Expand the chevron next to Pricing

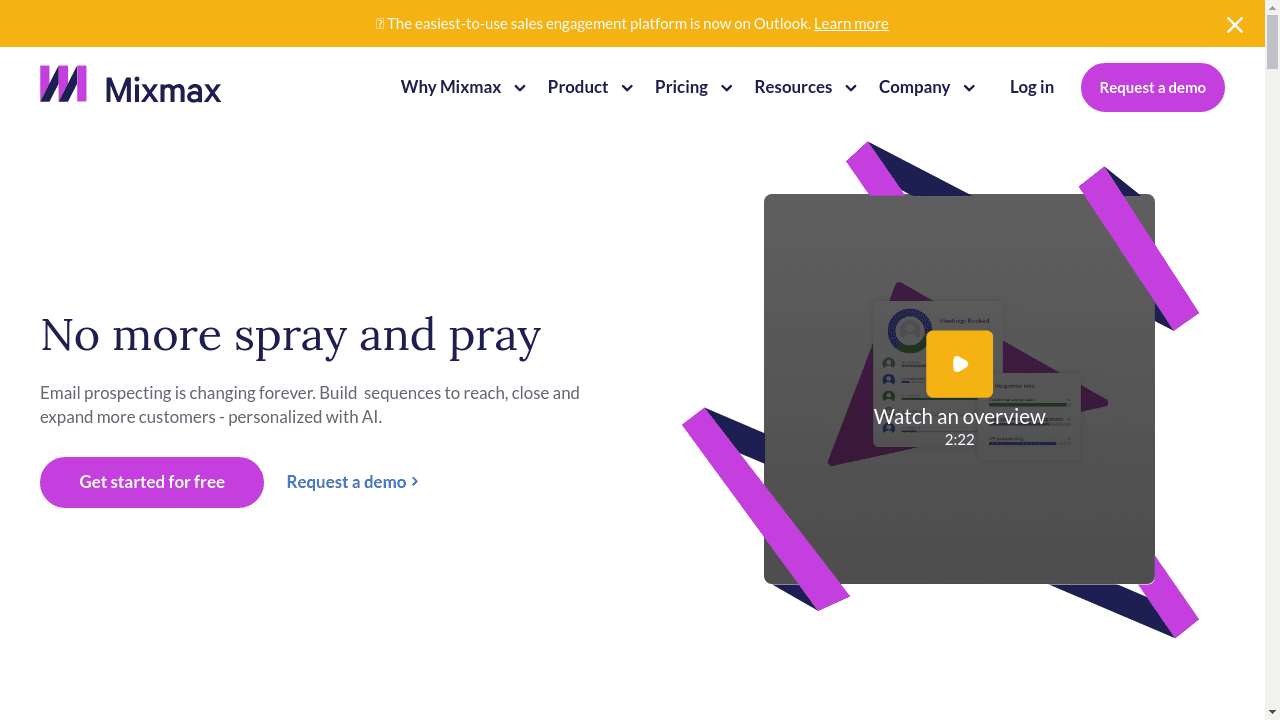(x=726, y=88)
